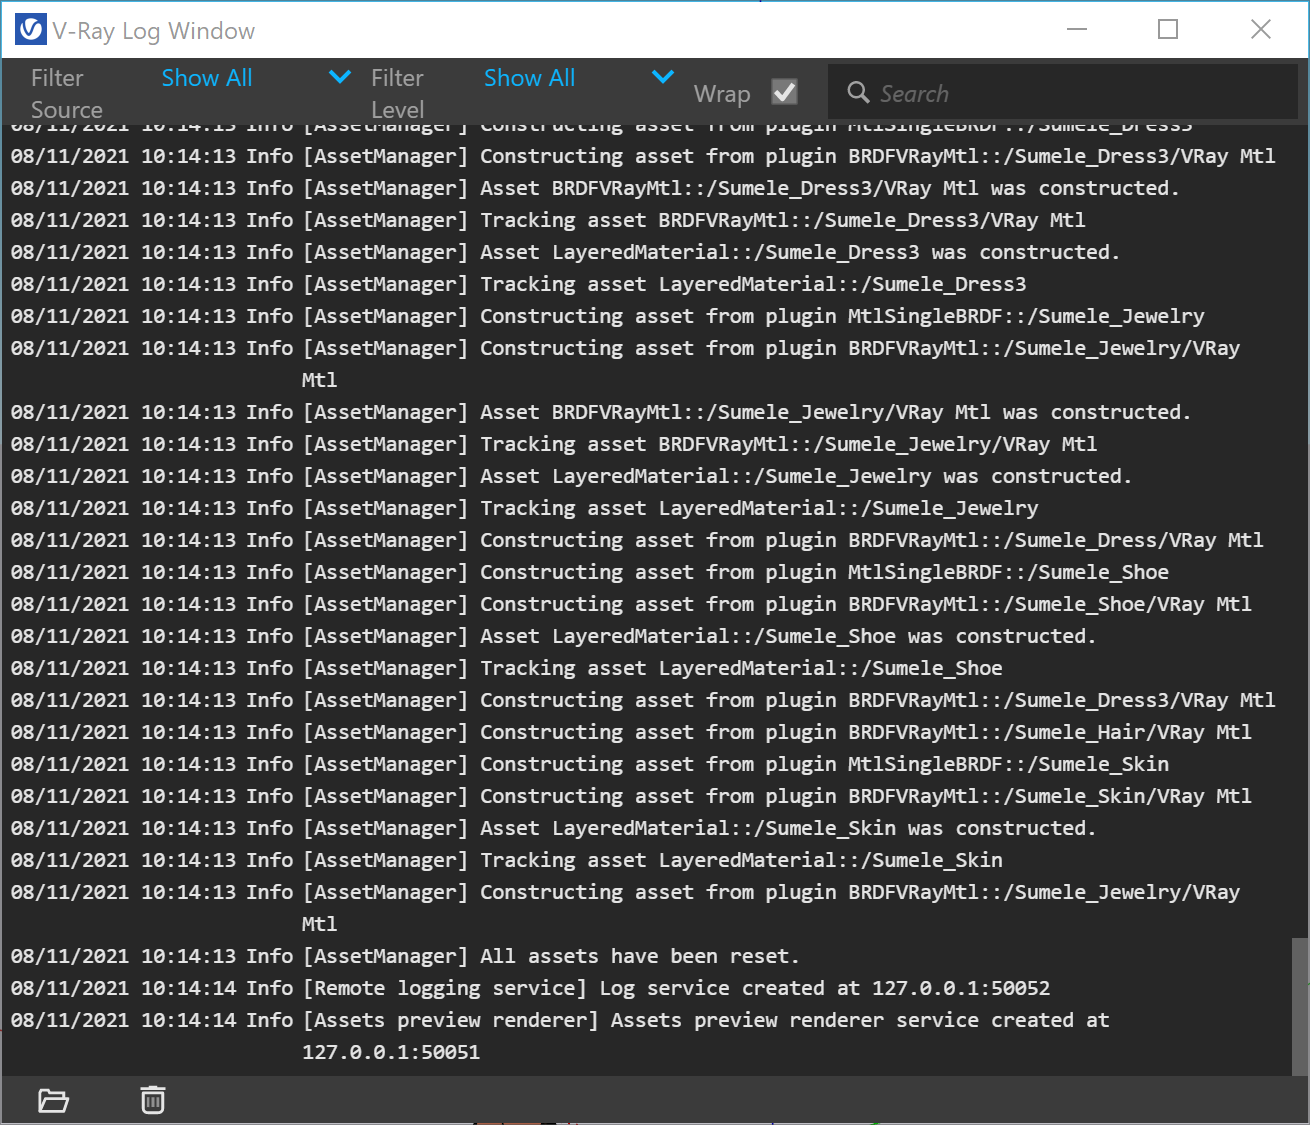Image resolution: width=1310 pixels, height=1125 pixels.
Task: Maximize the V-Ray Log Window
Action: [1168, 29]
